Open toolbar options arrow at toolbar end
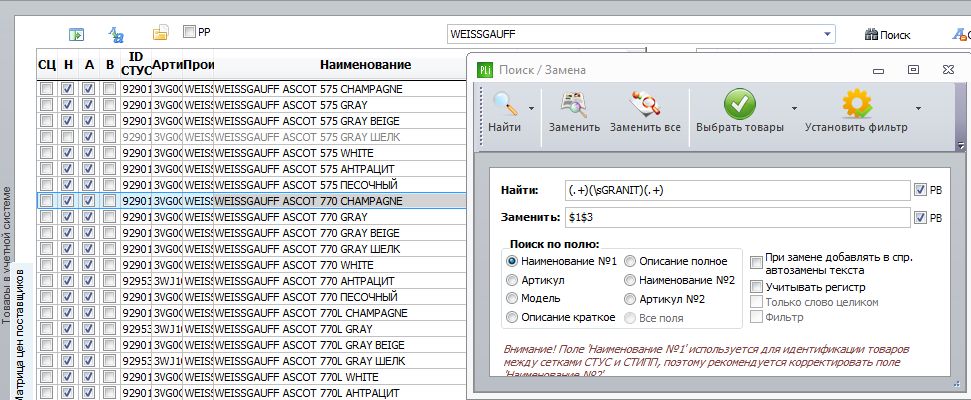Screen dimensions: 971x400 961,146
